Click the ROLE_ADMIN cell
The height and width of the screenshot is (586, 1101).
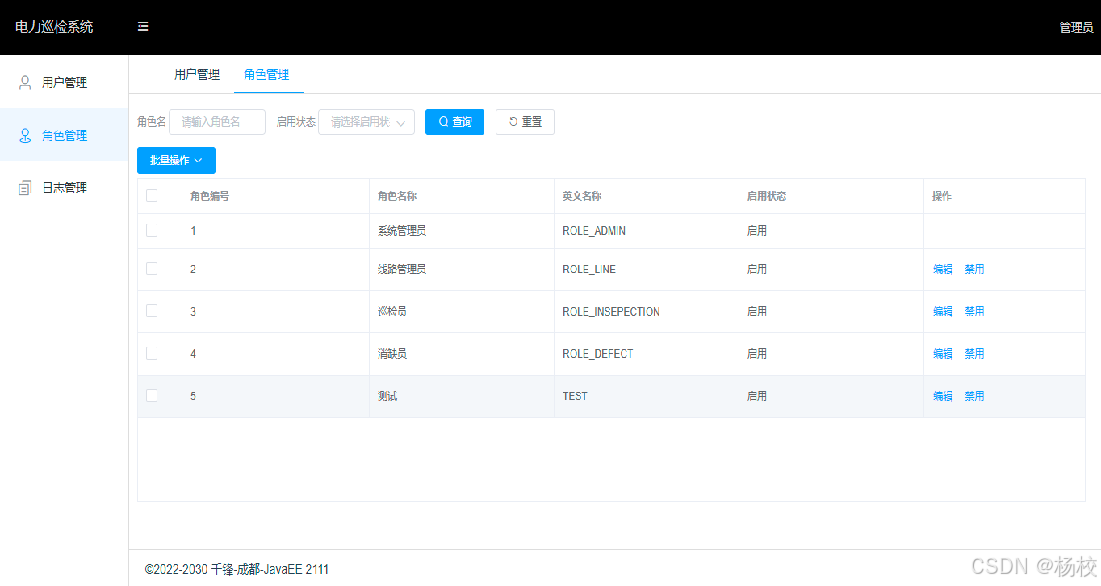click(594, 230)
